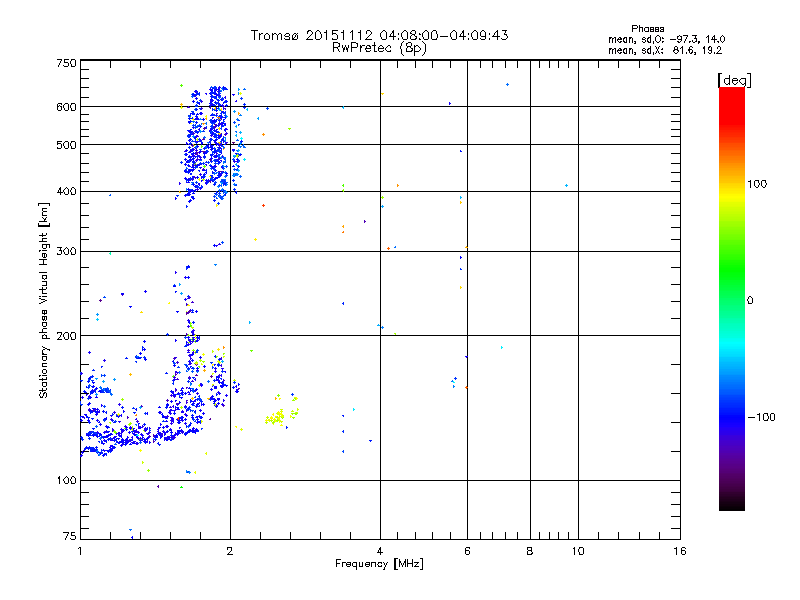Click the 'mean, sd,X: 81.6, 19.2' line

tap(665, 50)
